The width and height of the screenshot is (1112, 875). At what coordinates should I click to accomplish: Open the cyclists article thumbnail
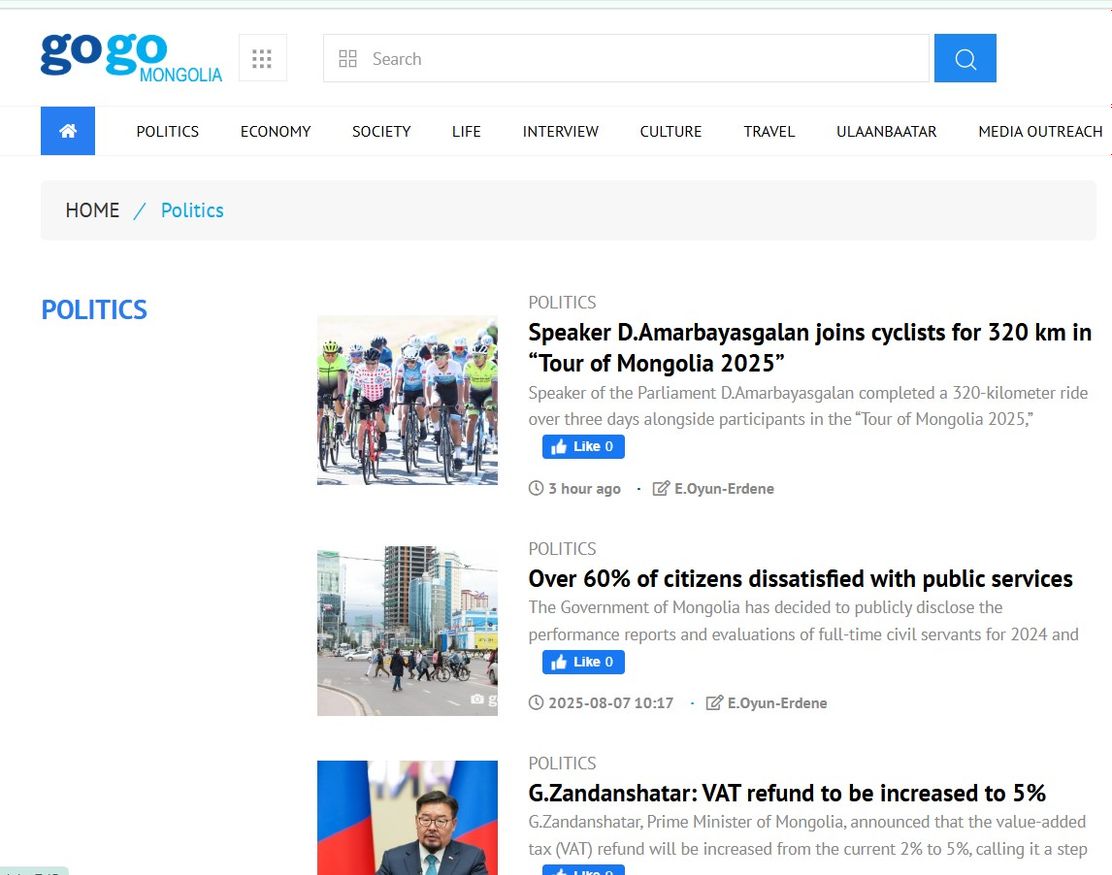[407, 400]
